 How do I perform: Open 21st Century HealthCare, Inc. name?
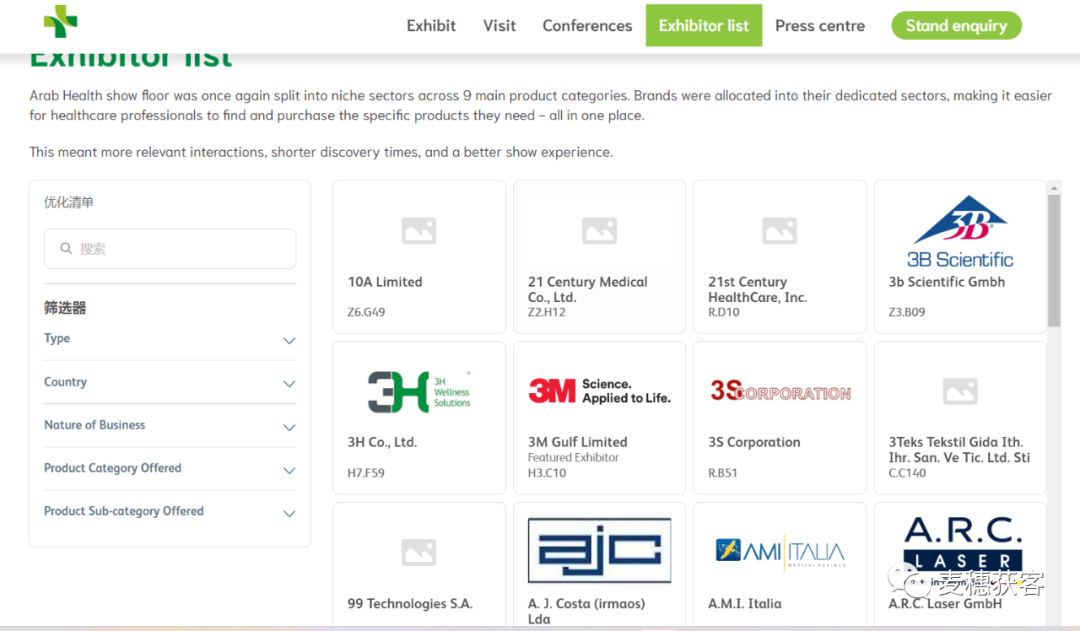point(758,289)
